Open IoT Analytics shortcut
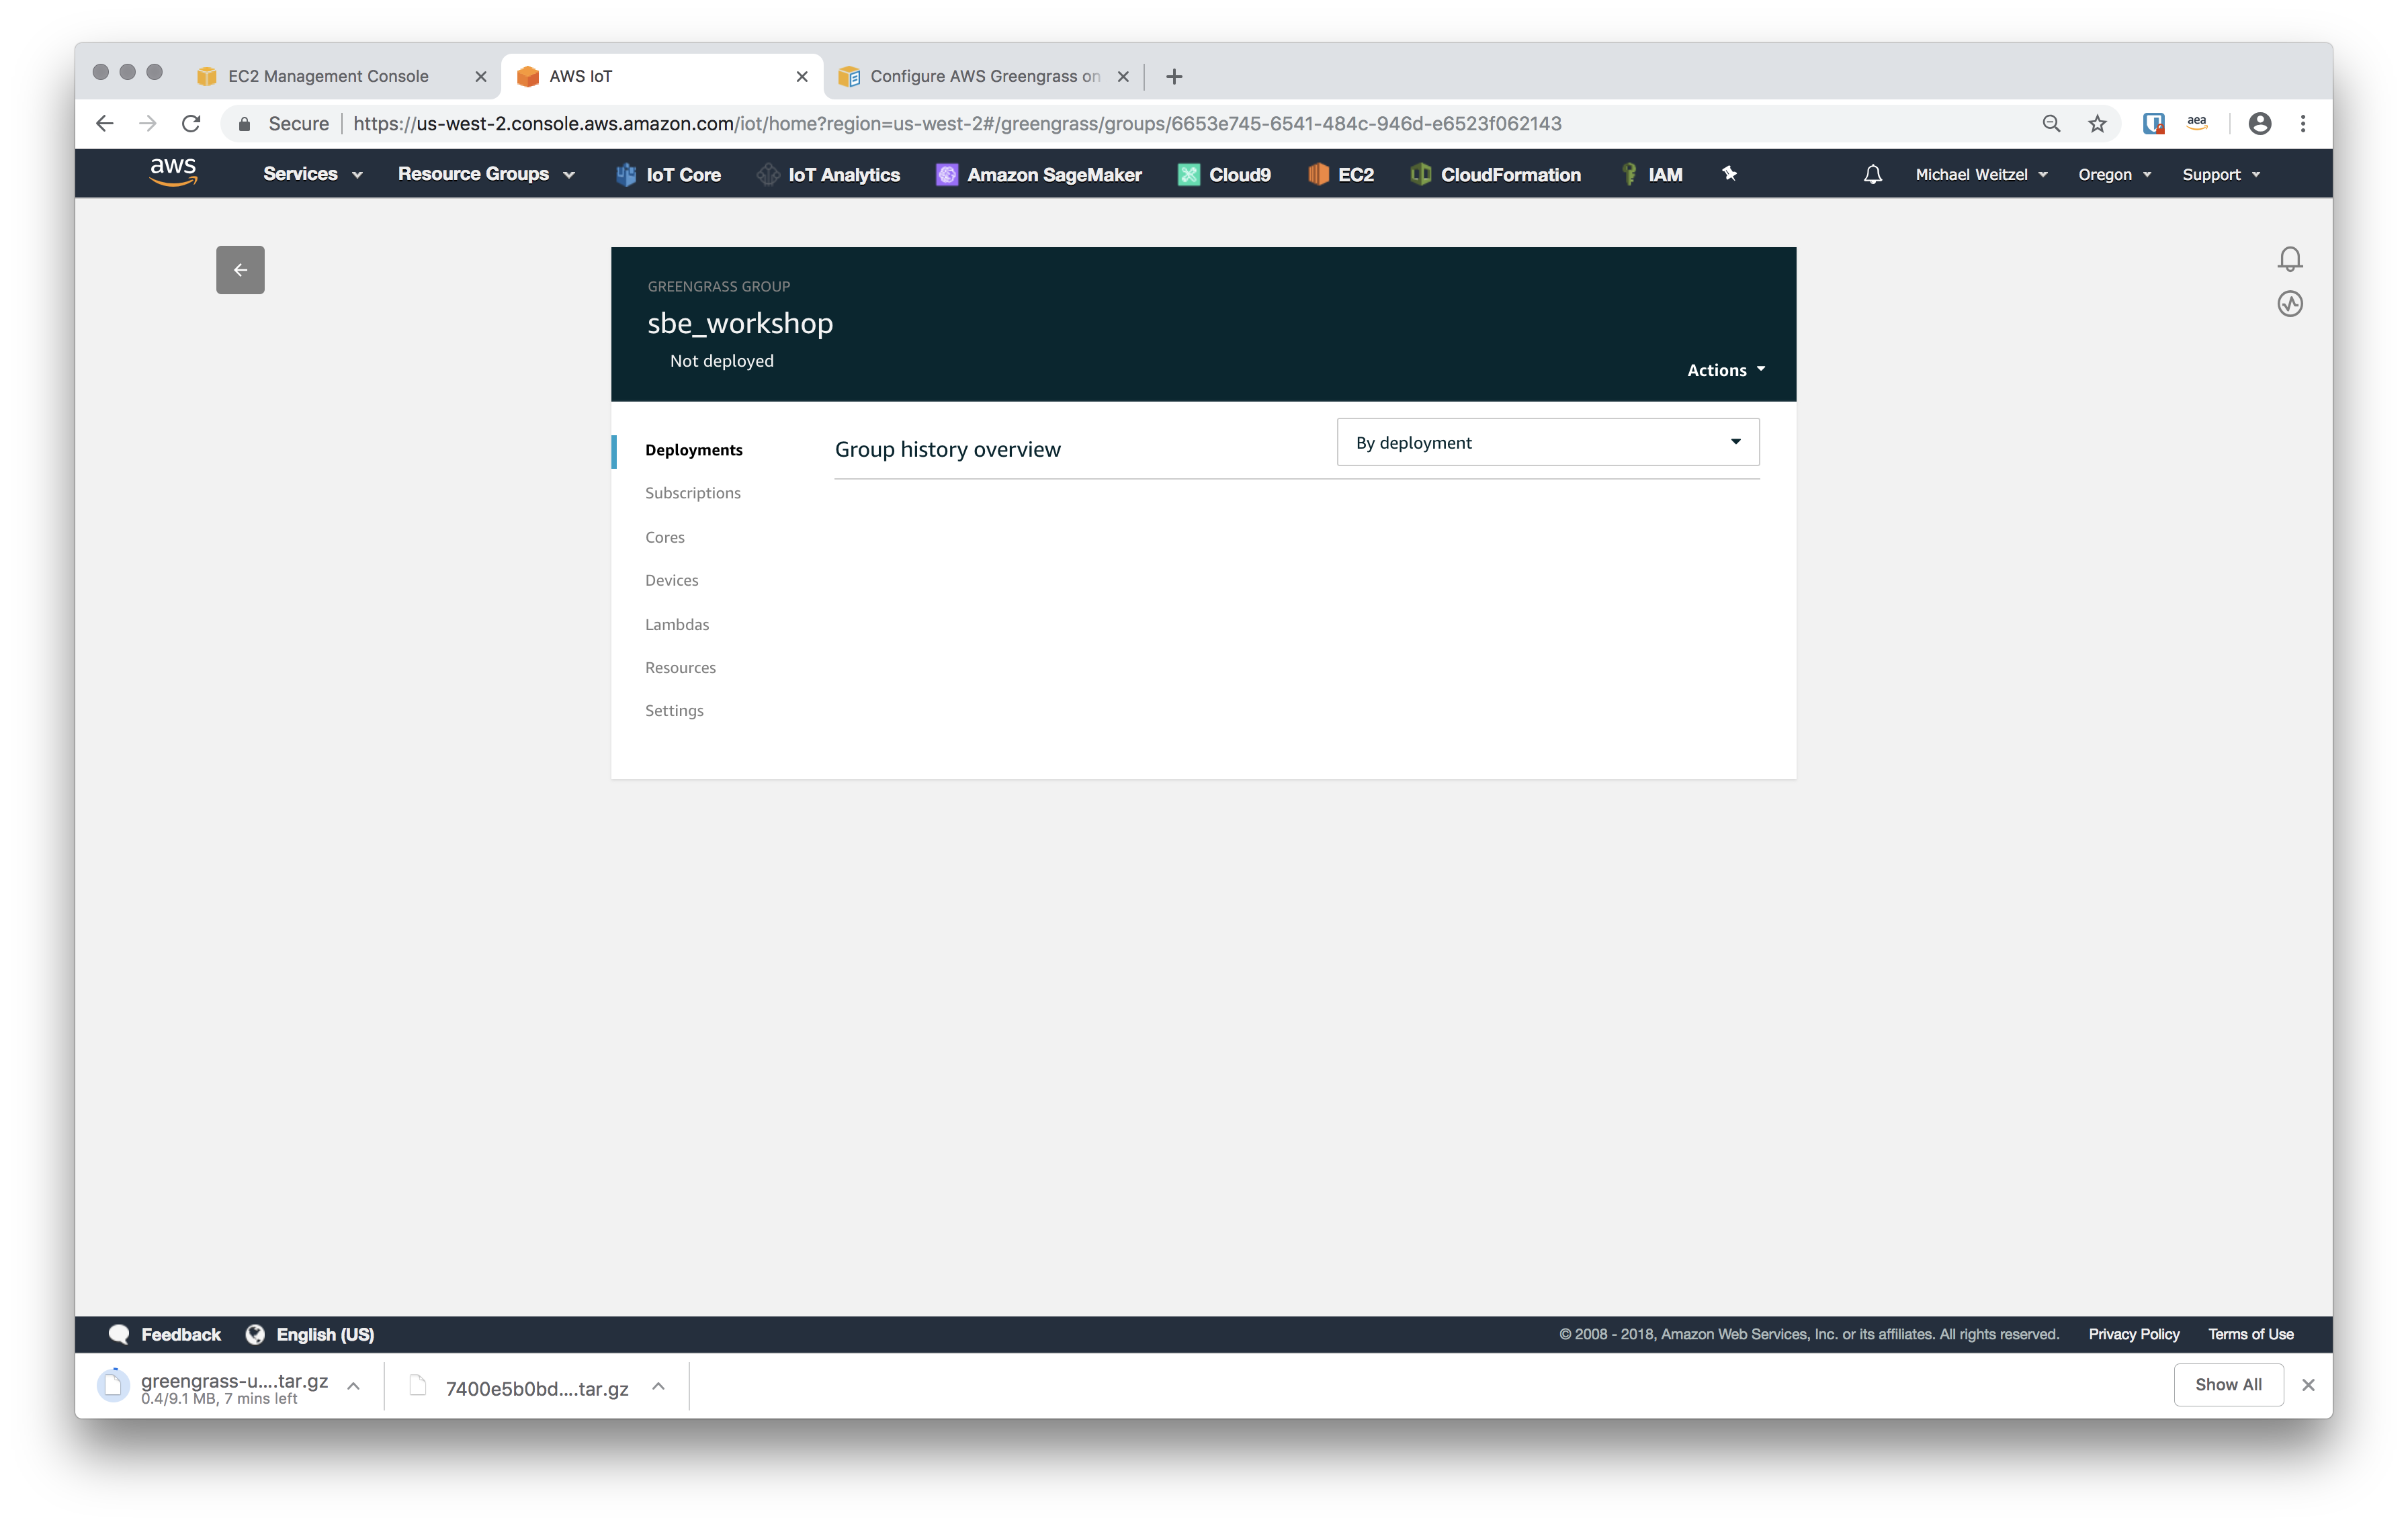 [x=828, y=174]
